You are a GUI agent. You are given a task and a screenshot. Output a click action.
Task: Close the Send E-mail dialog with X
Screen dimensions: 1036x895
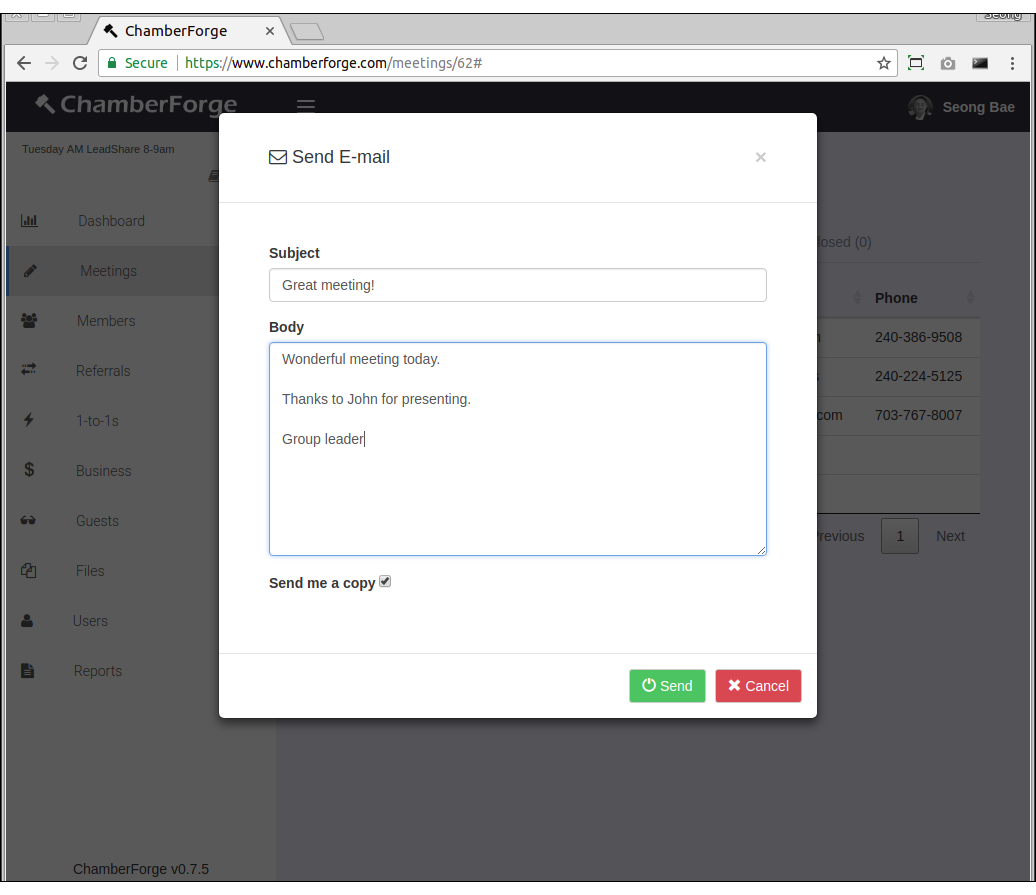(x=761, y=157)
